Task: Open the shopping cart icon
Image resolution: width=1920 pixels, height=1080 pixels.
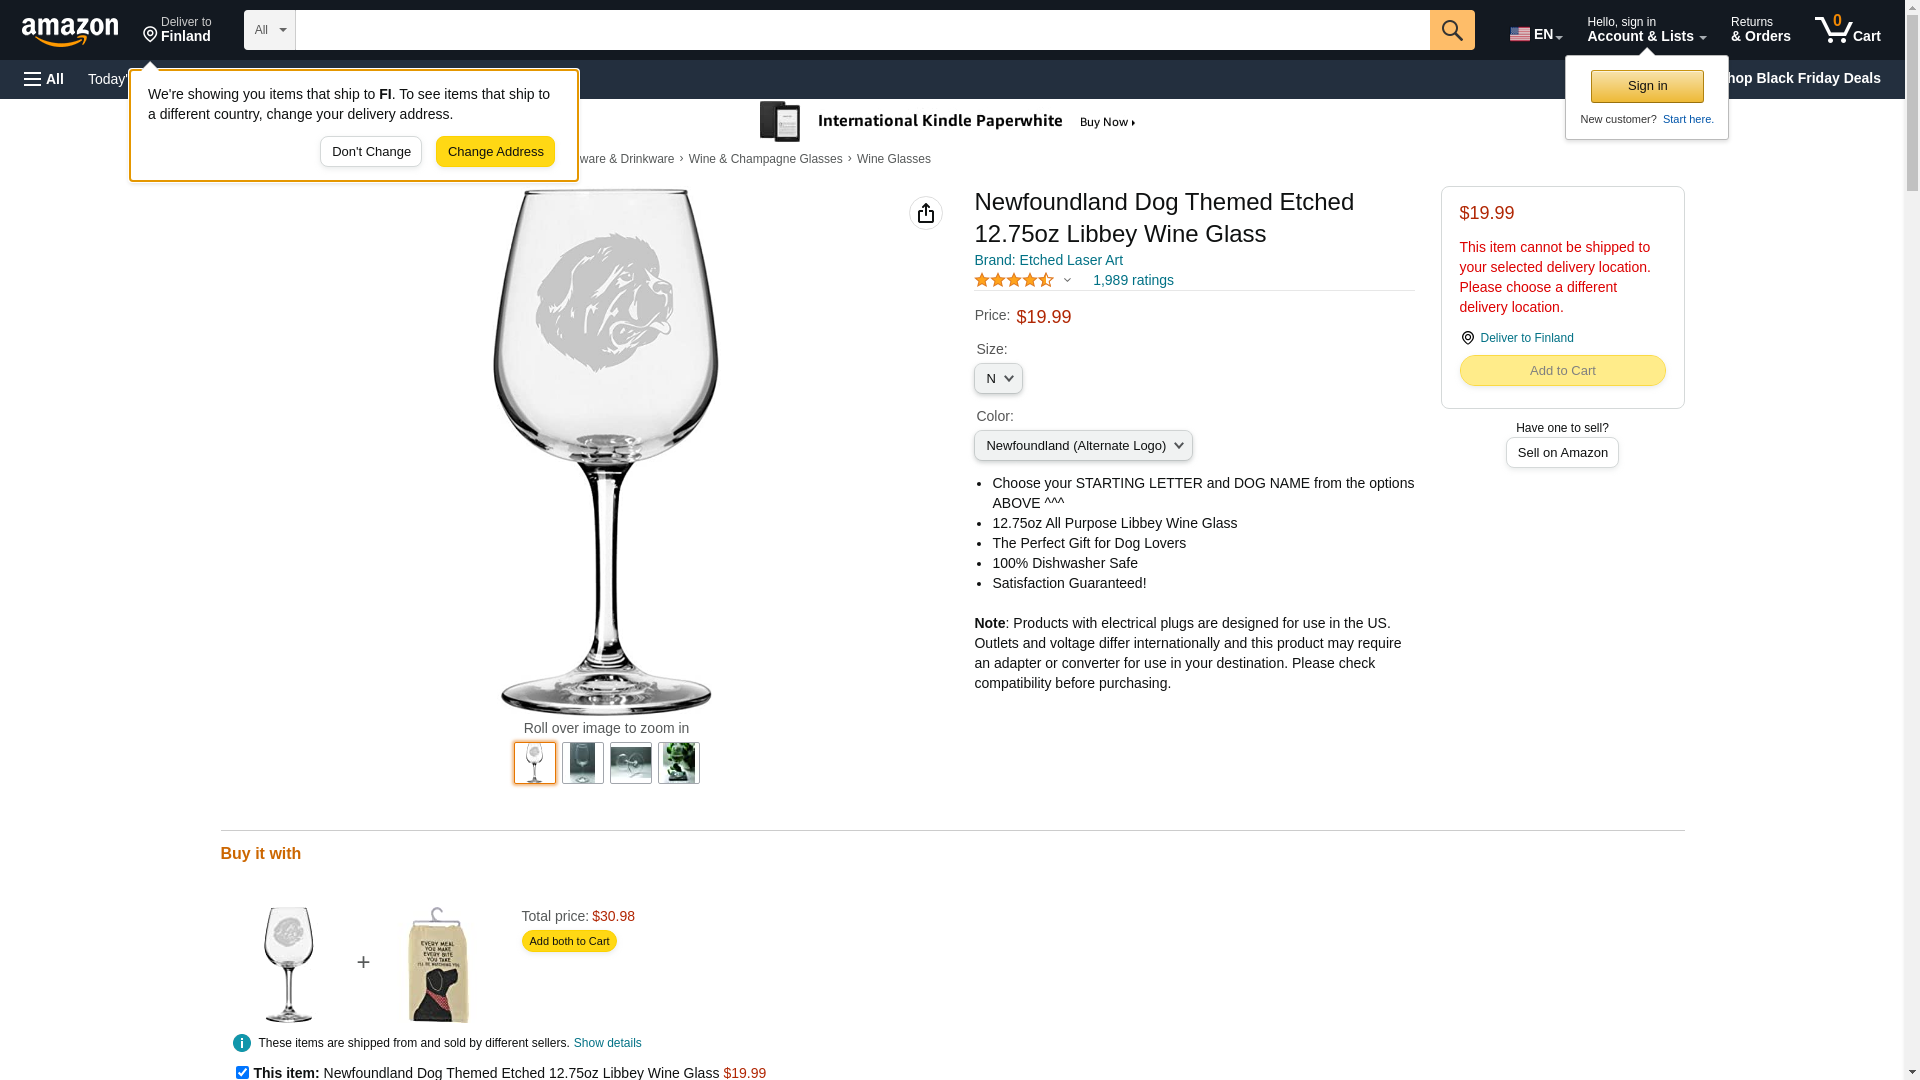Action: (1847, 30)
